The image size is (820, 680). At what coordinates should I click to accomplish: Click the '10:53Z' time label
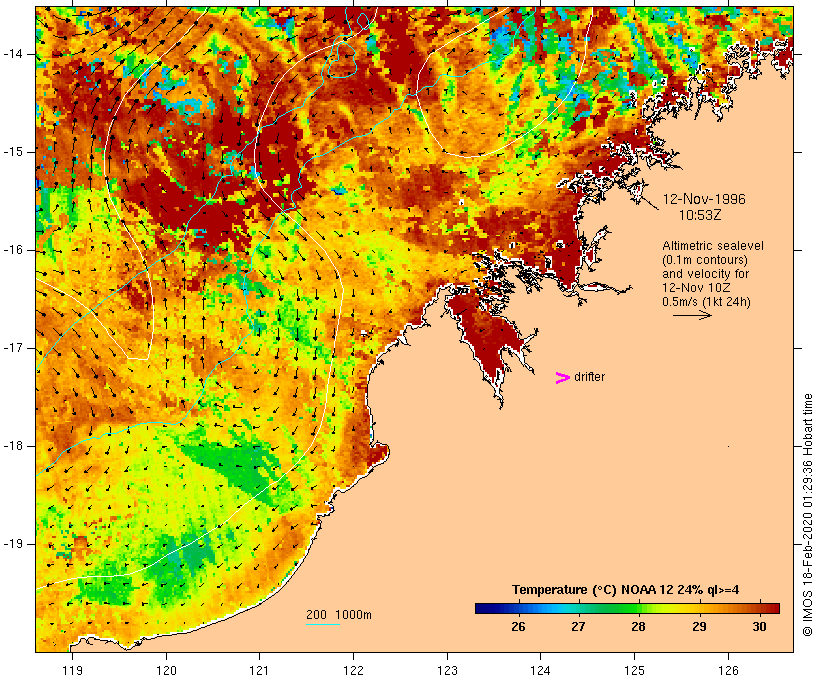700,215
